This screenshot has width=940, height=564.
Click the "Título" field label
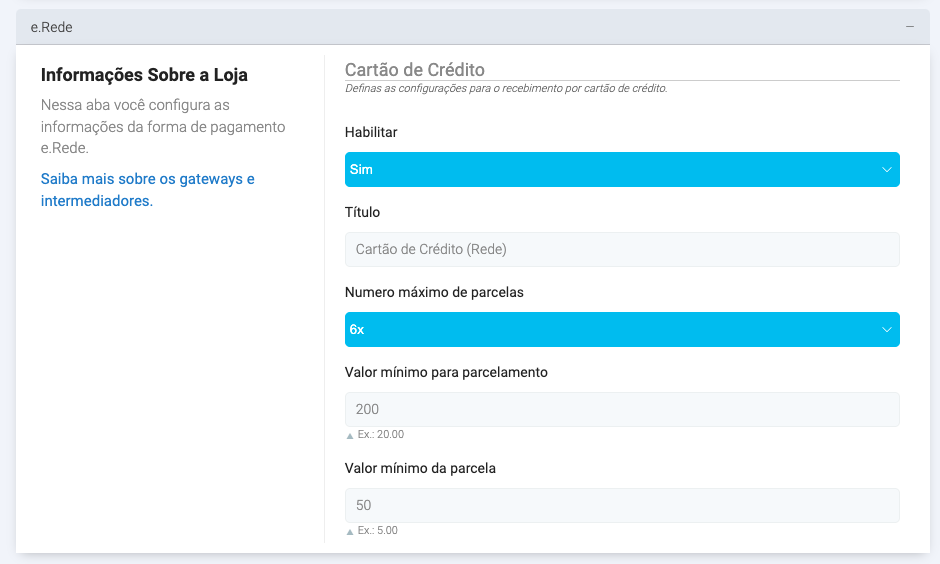coord(362,212)
